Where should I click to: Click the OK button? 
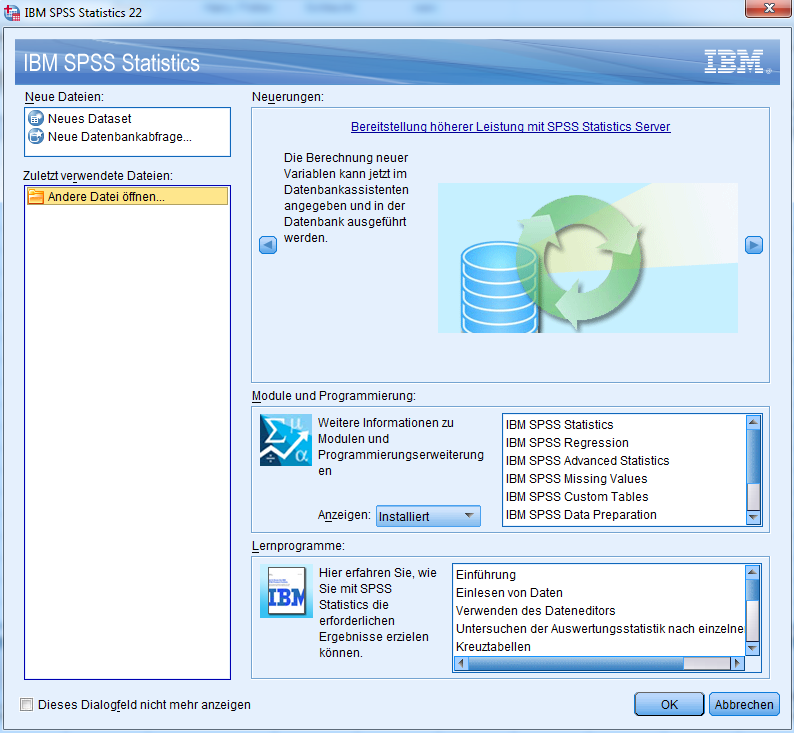coord(669,704)
